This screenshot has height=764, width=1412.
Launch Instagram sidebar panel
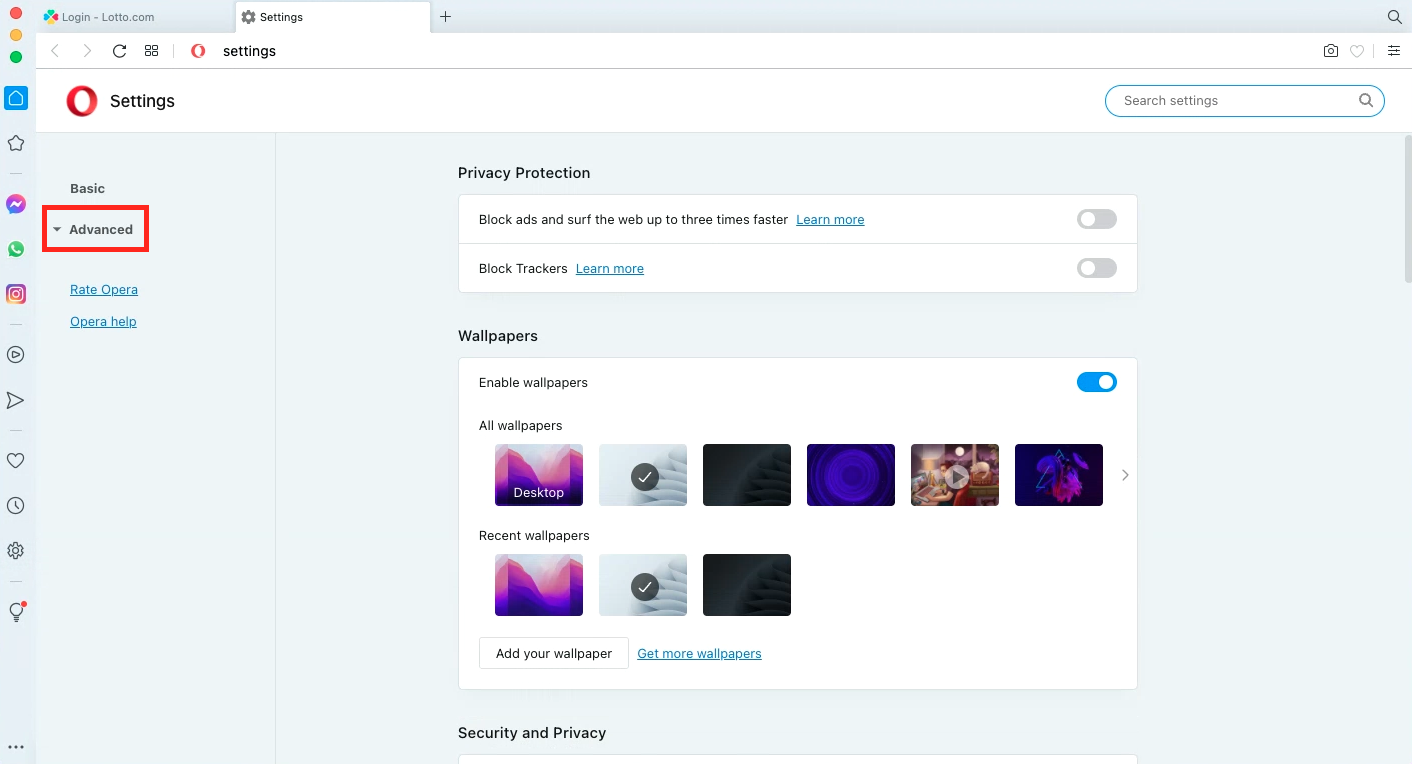pos(16,294)
